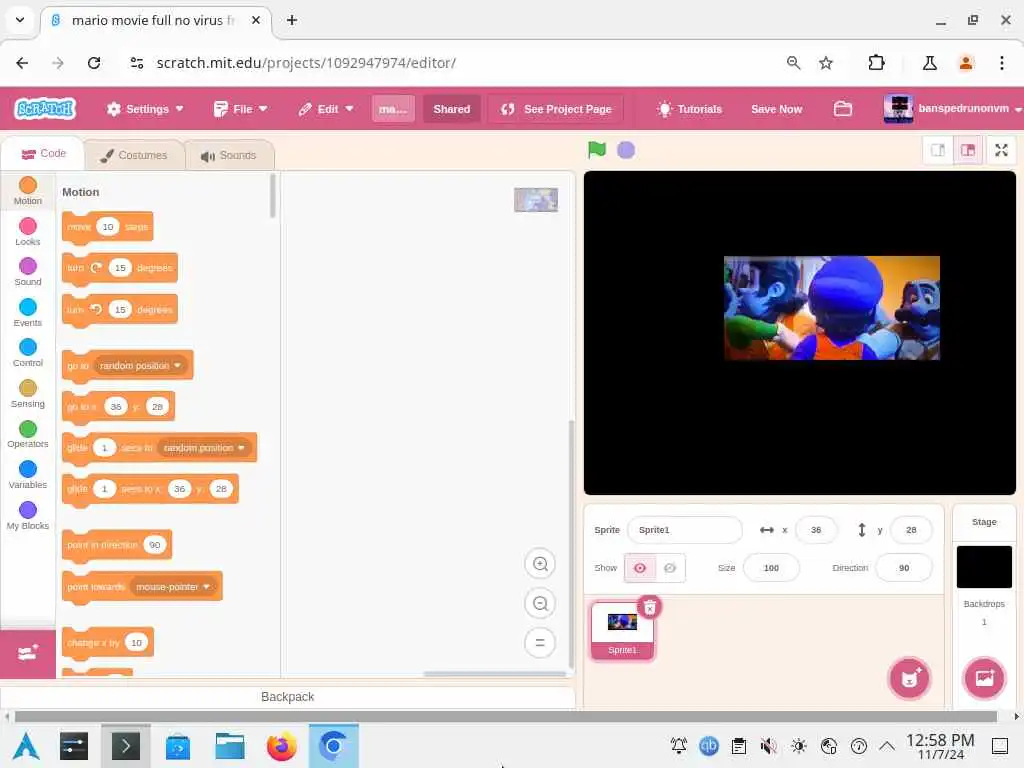Viewport: 1024px width, 768px height.
Task: Open the My Blocks category
Action: [x=27, y=515]
